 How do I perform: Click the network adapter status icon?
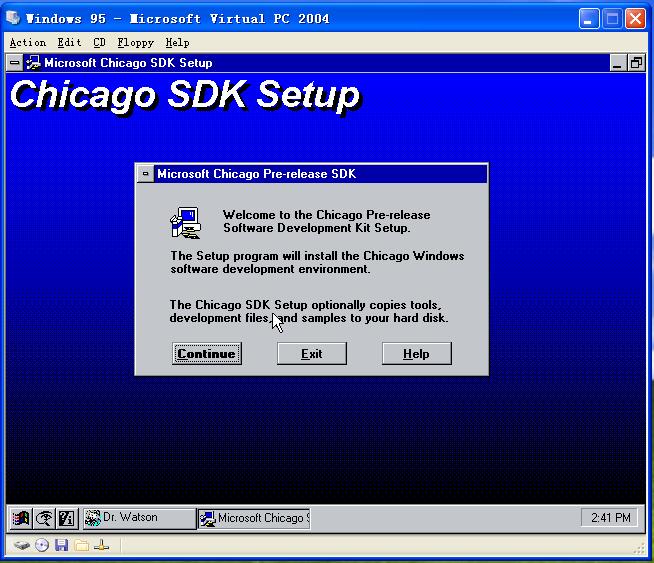[x=101, y=545]
